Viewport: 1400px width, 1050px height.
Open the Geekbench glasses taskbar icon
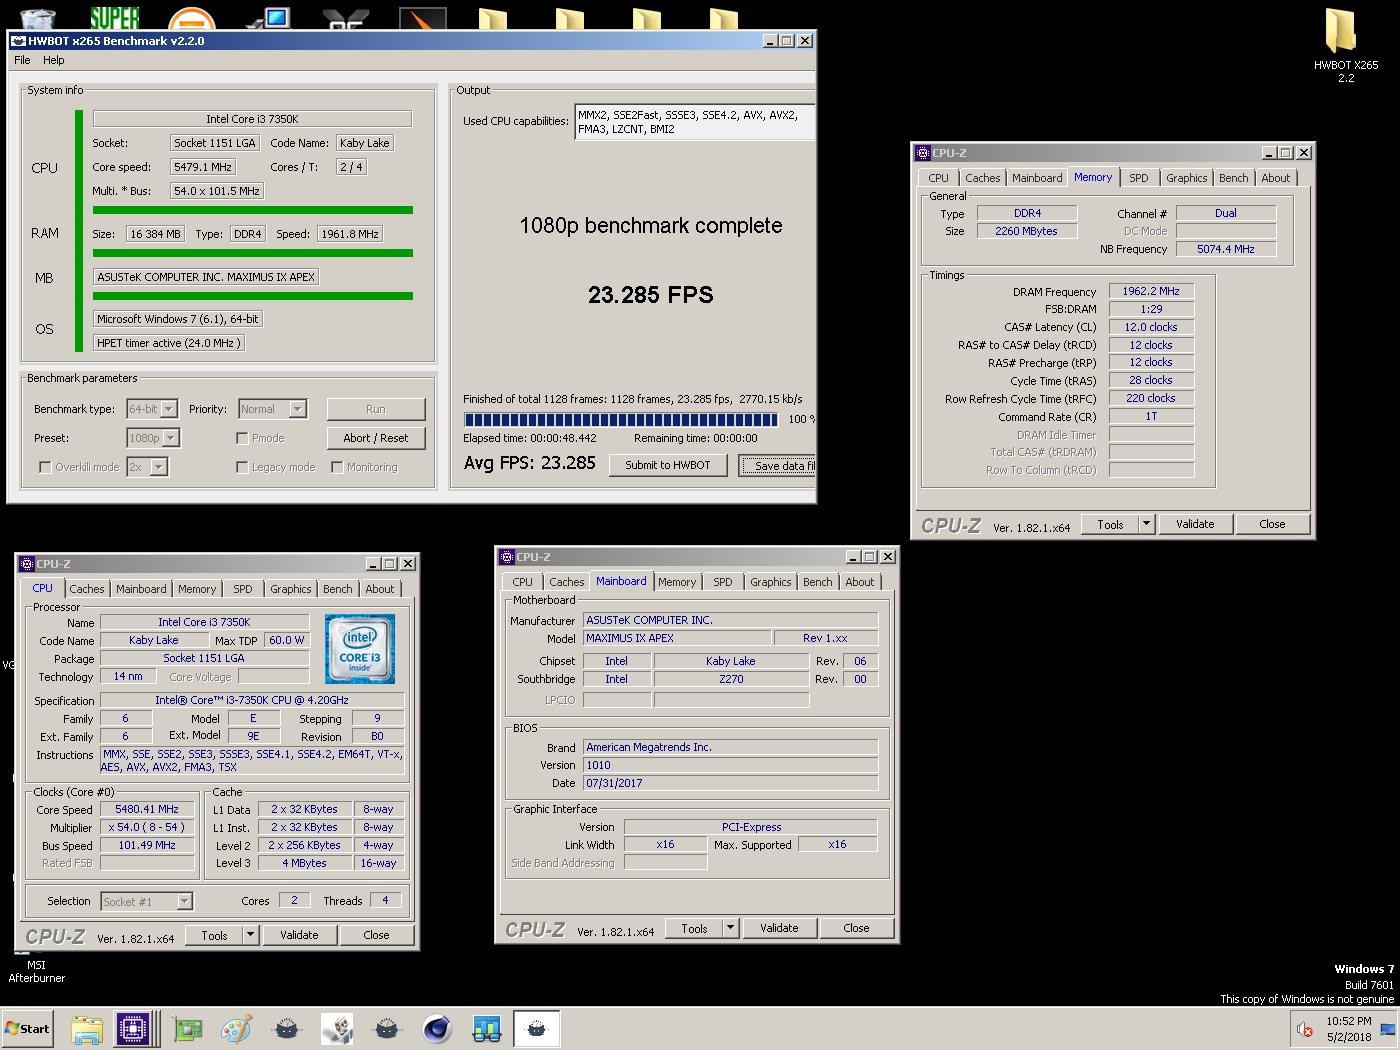[487, 1029]
